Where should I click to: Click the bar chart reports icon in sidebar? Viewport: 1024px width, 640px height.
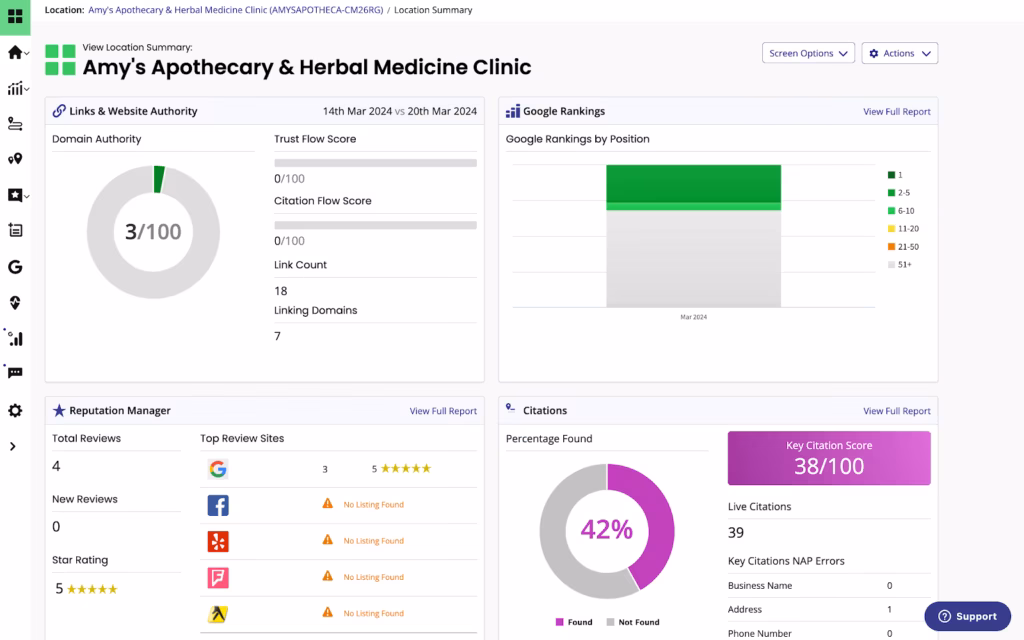(15, 338)
